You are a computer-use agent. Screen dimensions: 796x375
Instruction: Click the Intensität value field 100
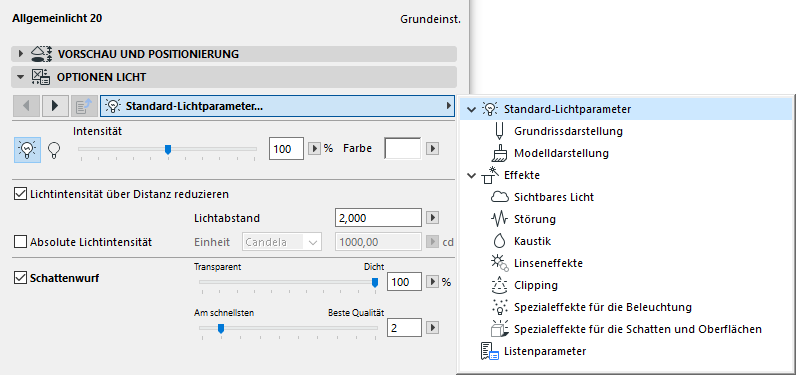point(286,149)
